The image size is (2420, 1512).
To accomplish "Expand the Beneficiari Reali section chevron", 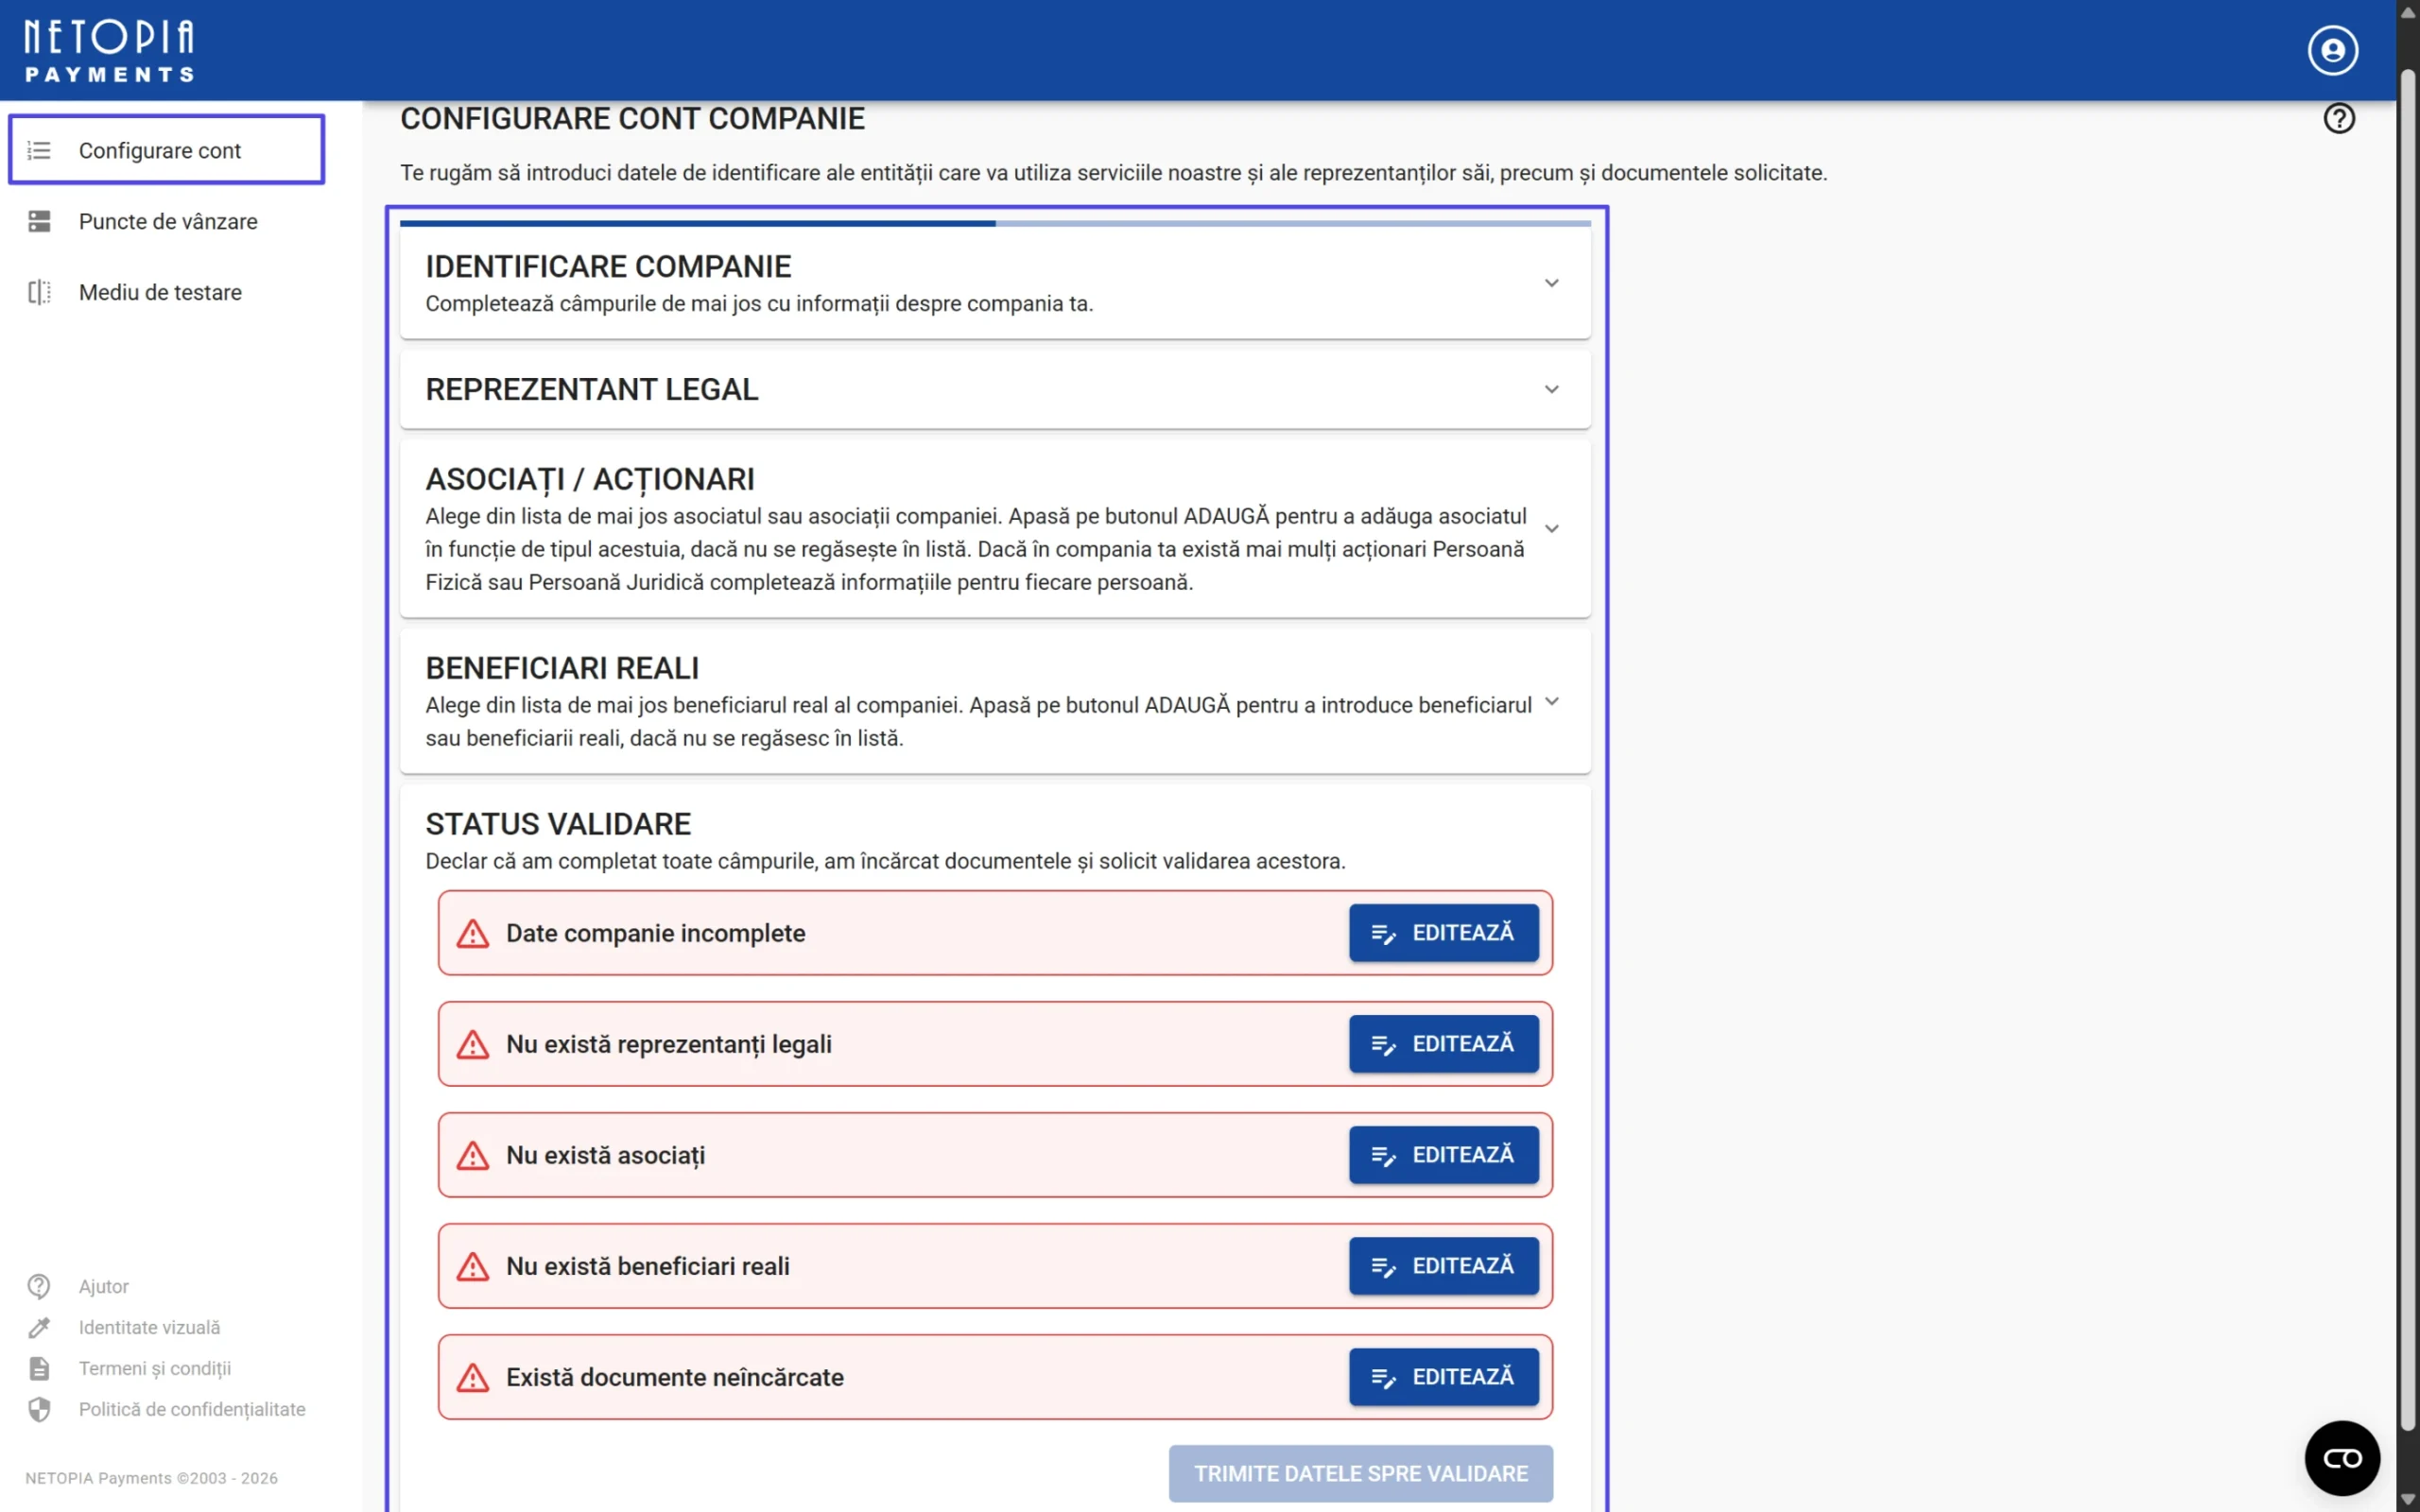I will (x=1551, y=702).
